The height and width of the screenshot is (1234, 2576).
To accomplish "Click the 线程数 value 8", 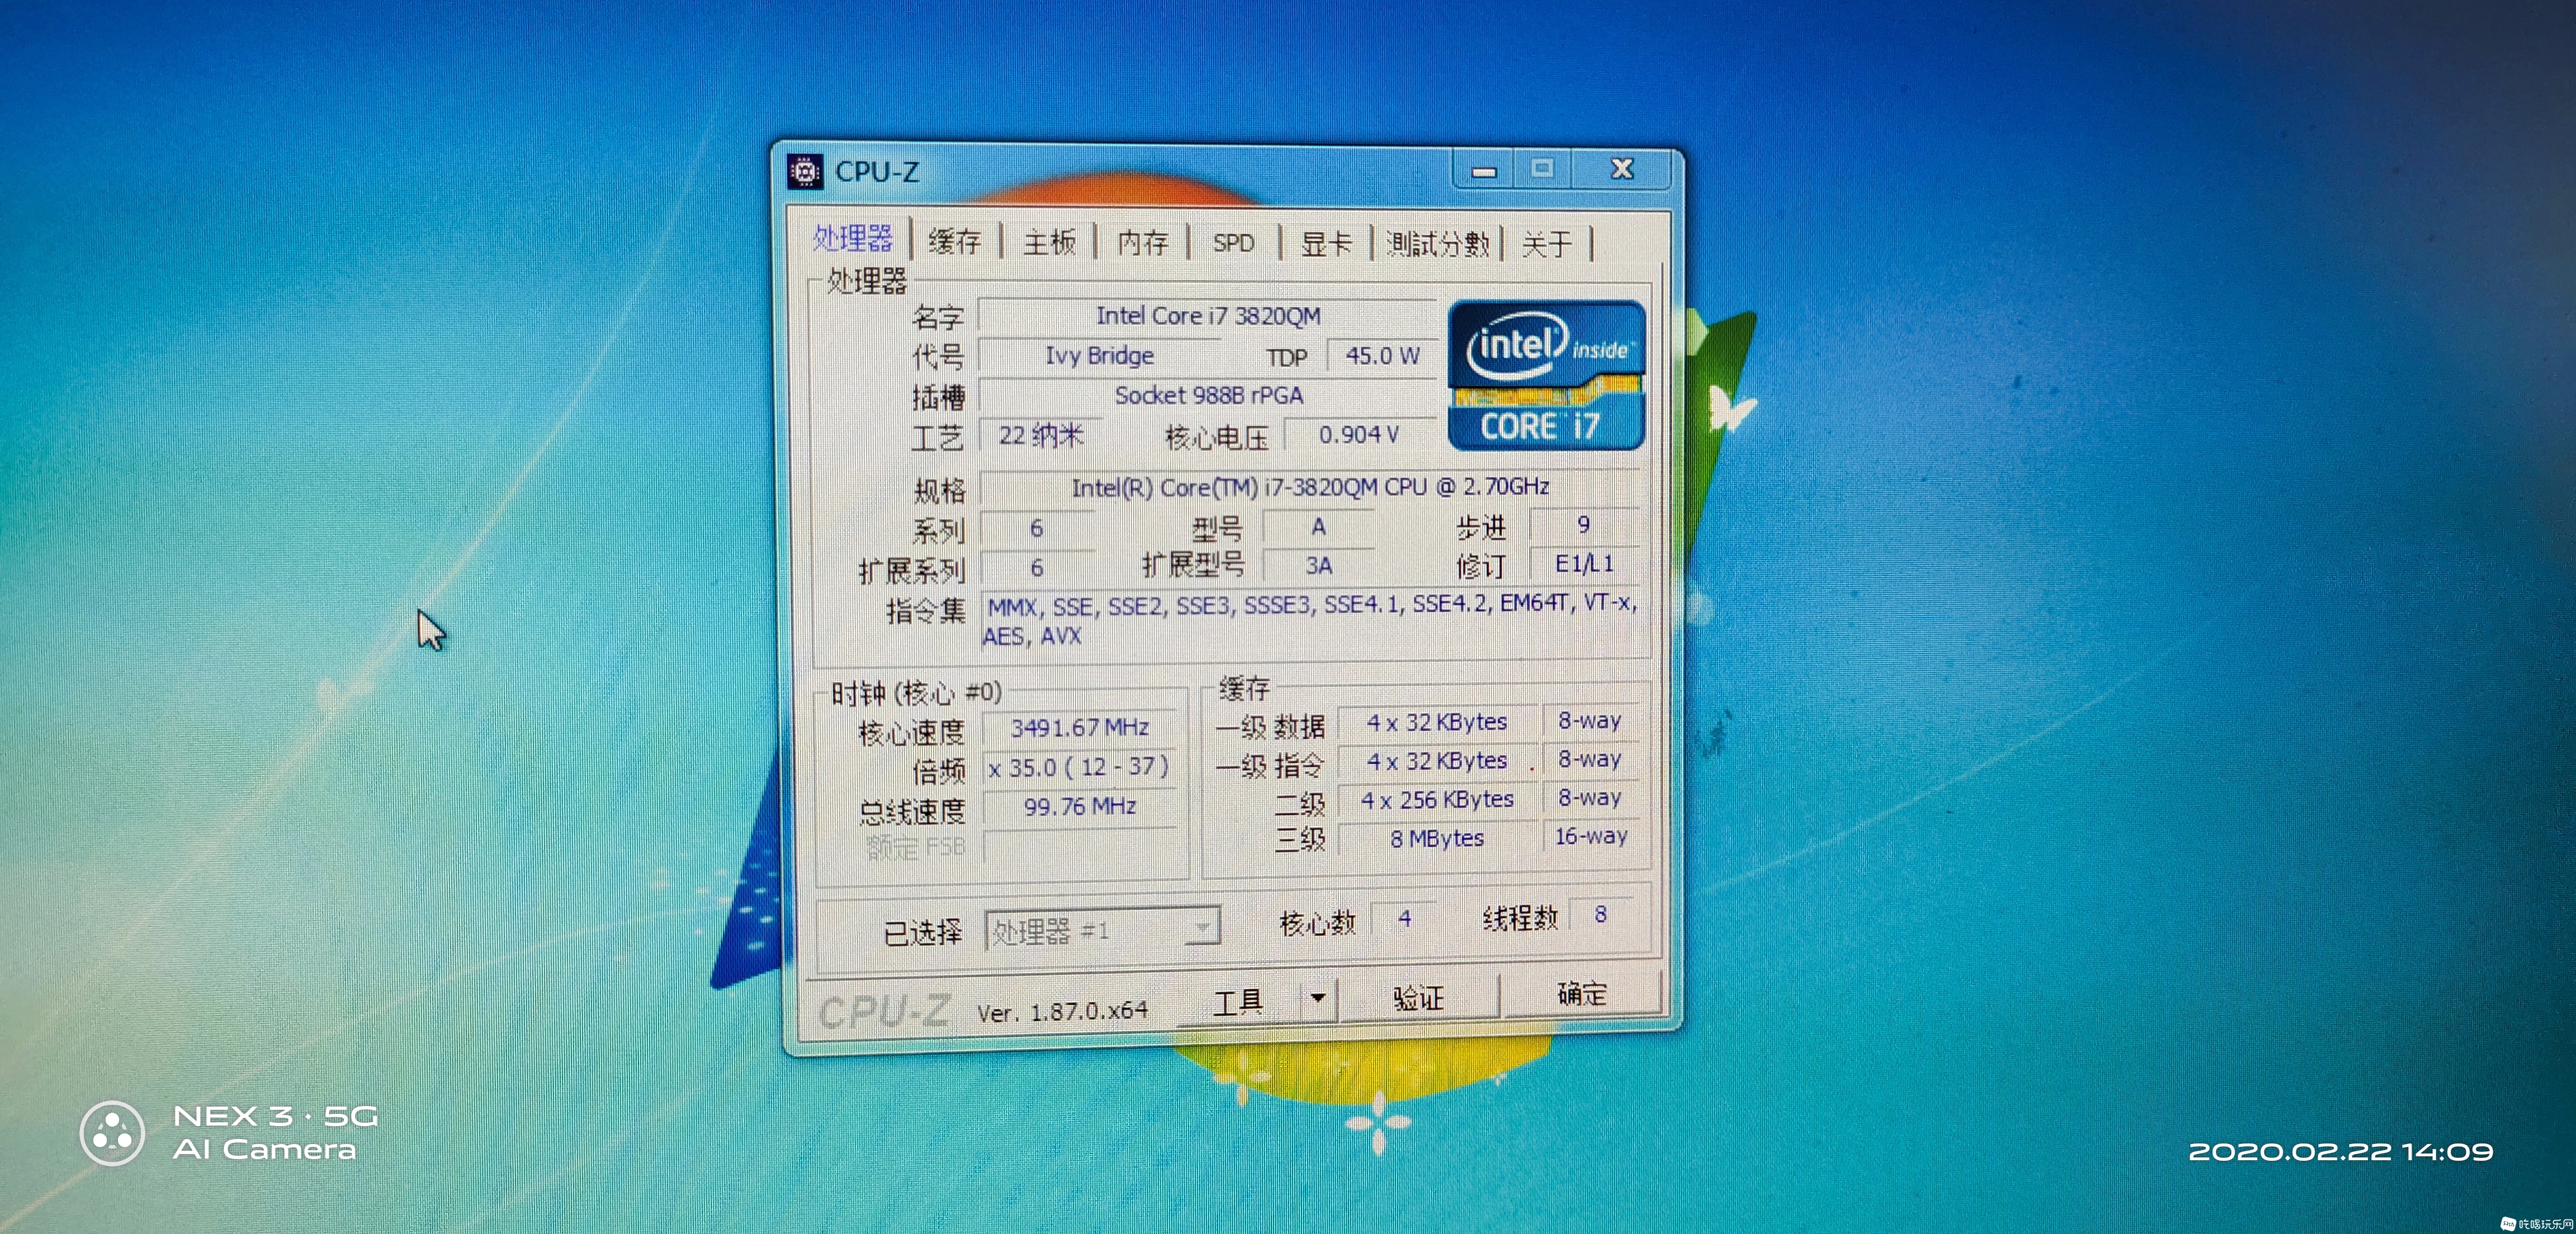I will tap(1601, 914).
